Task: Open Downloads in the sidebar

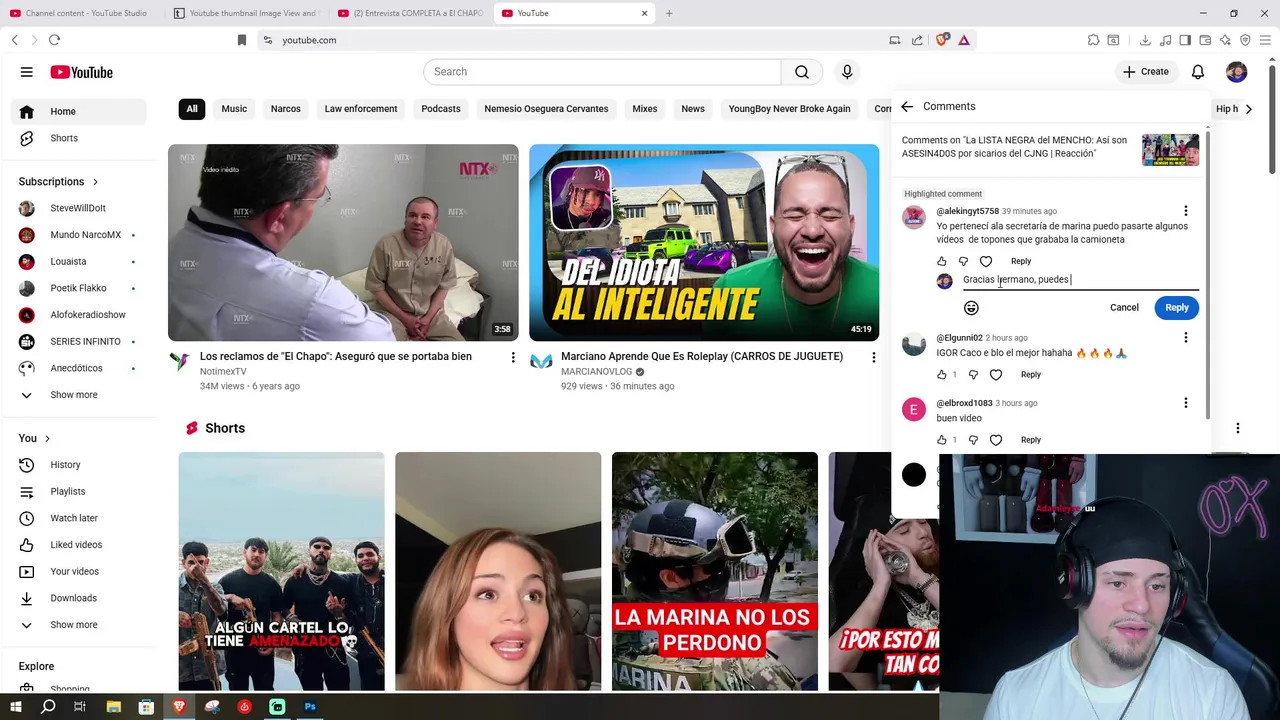Action: tap(79, 598)
